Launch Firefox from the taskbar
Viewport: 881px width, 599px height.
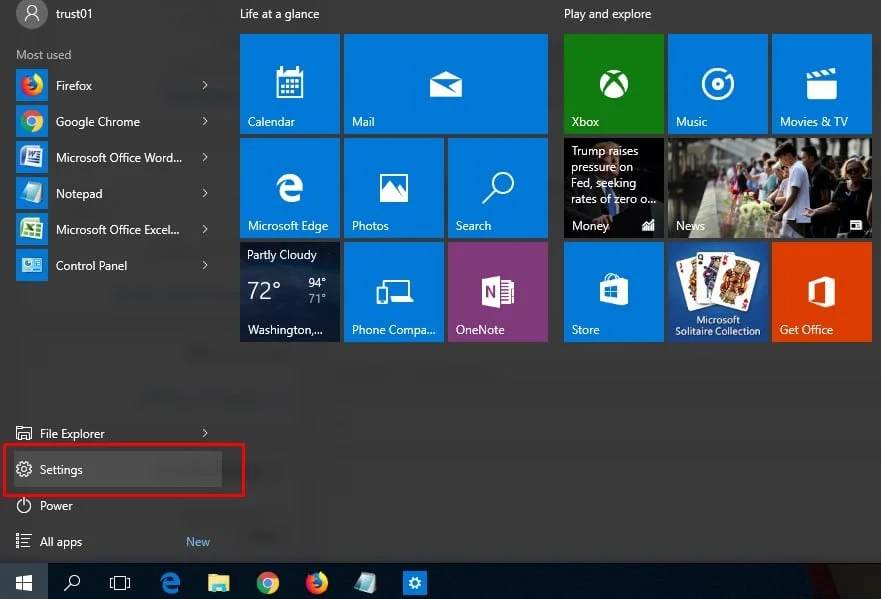click(x=316, y=583)
